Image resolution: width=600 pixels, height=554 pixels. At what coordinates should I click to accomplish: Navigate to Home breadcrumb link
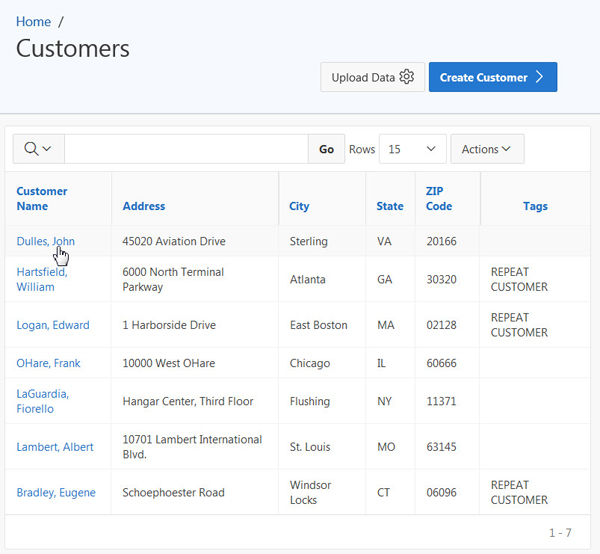33,21
